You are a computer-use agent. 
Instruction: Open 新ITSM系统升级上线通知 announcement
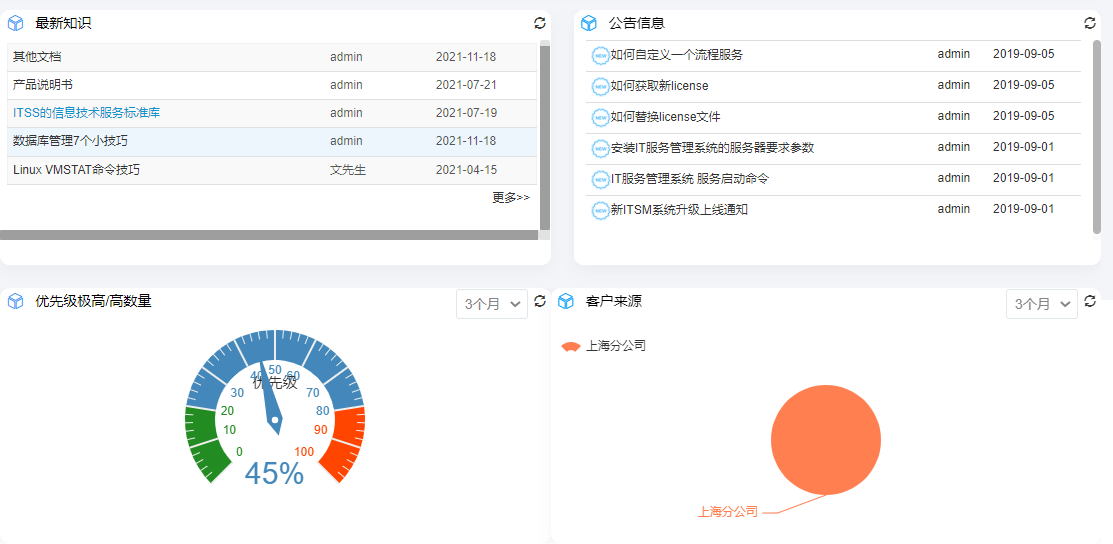[679, 210]
